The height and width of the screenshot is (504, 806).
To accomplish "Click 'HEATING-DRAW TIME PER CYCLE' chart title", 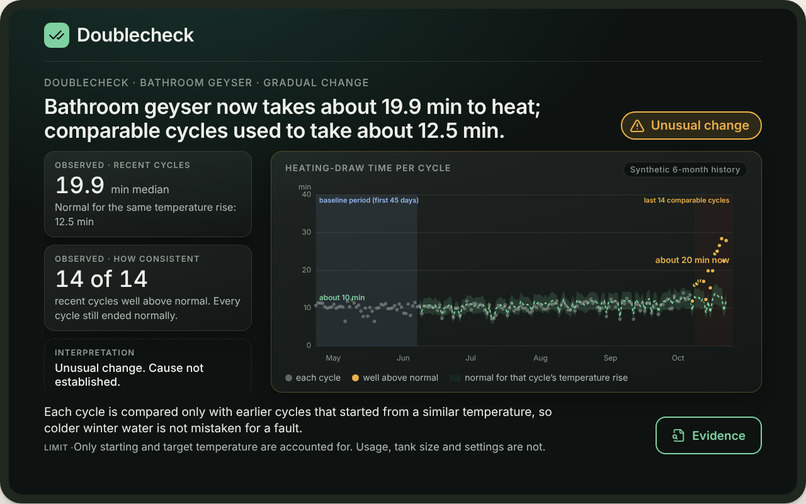I will [368, 168].
